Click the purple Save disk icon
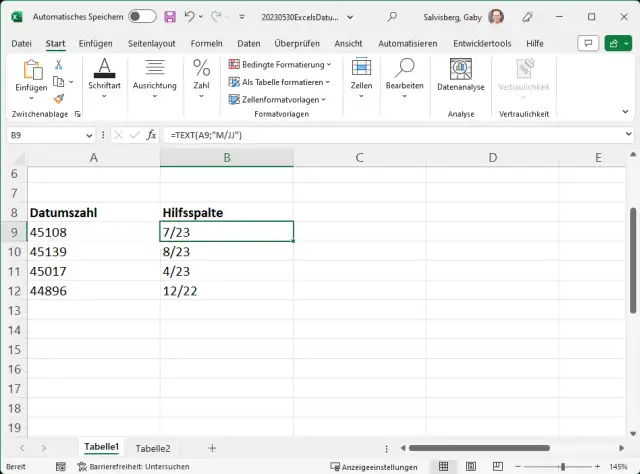 click(170, 17)
